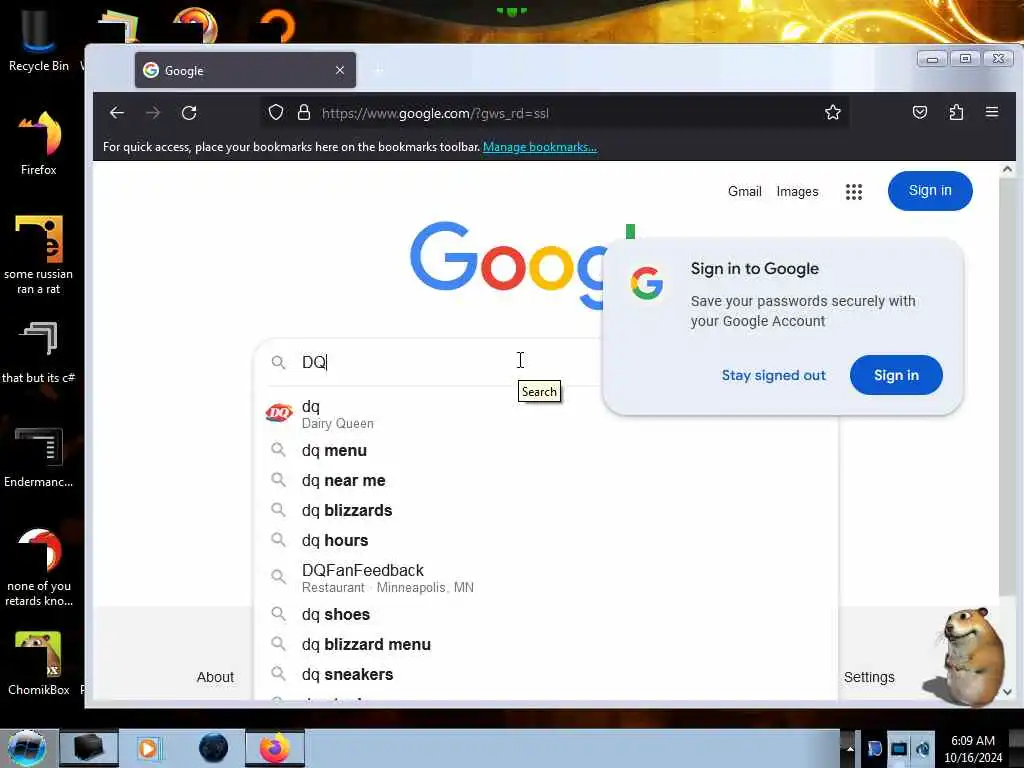The width and height of the screenshot is (1024, 768).
Task: Click the page scrollbar up arrow
Action: 1007,170
